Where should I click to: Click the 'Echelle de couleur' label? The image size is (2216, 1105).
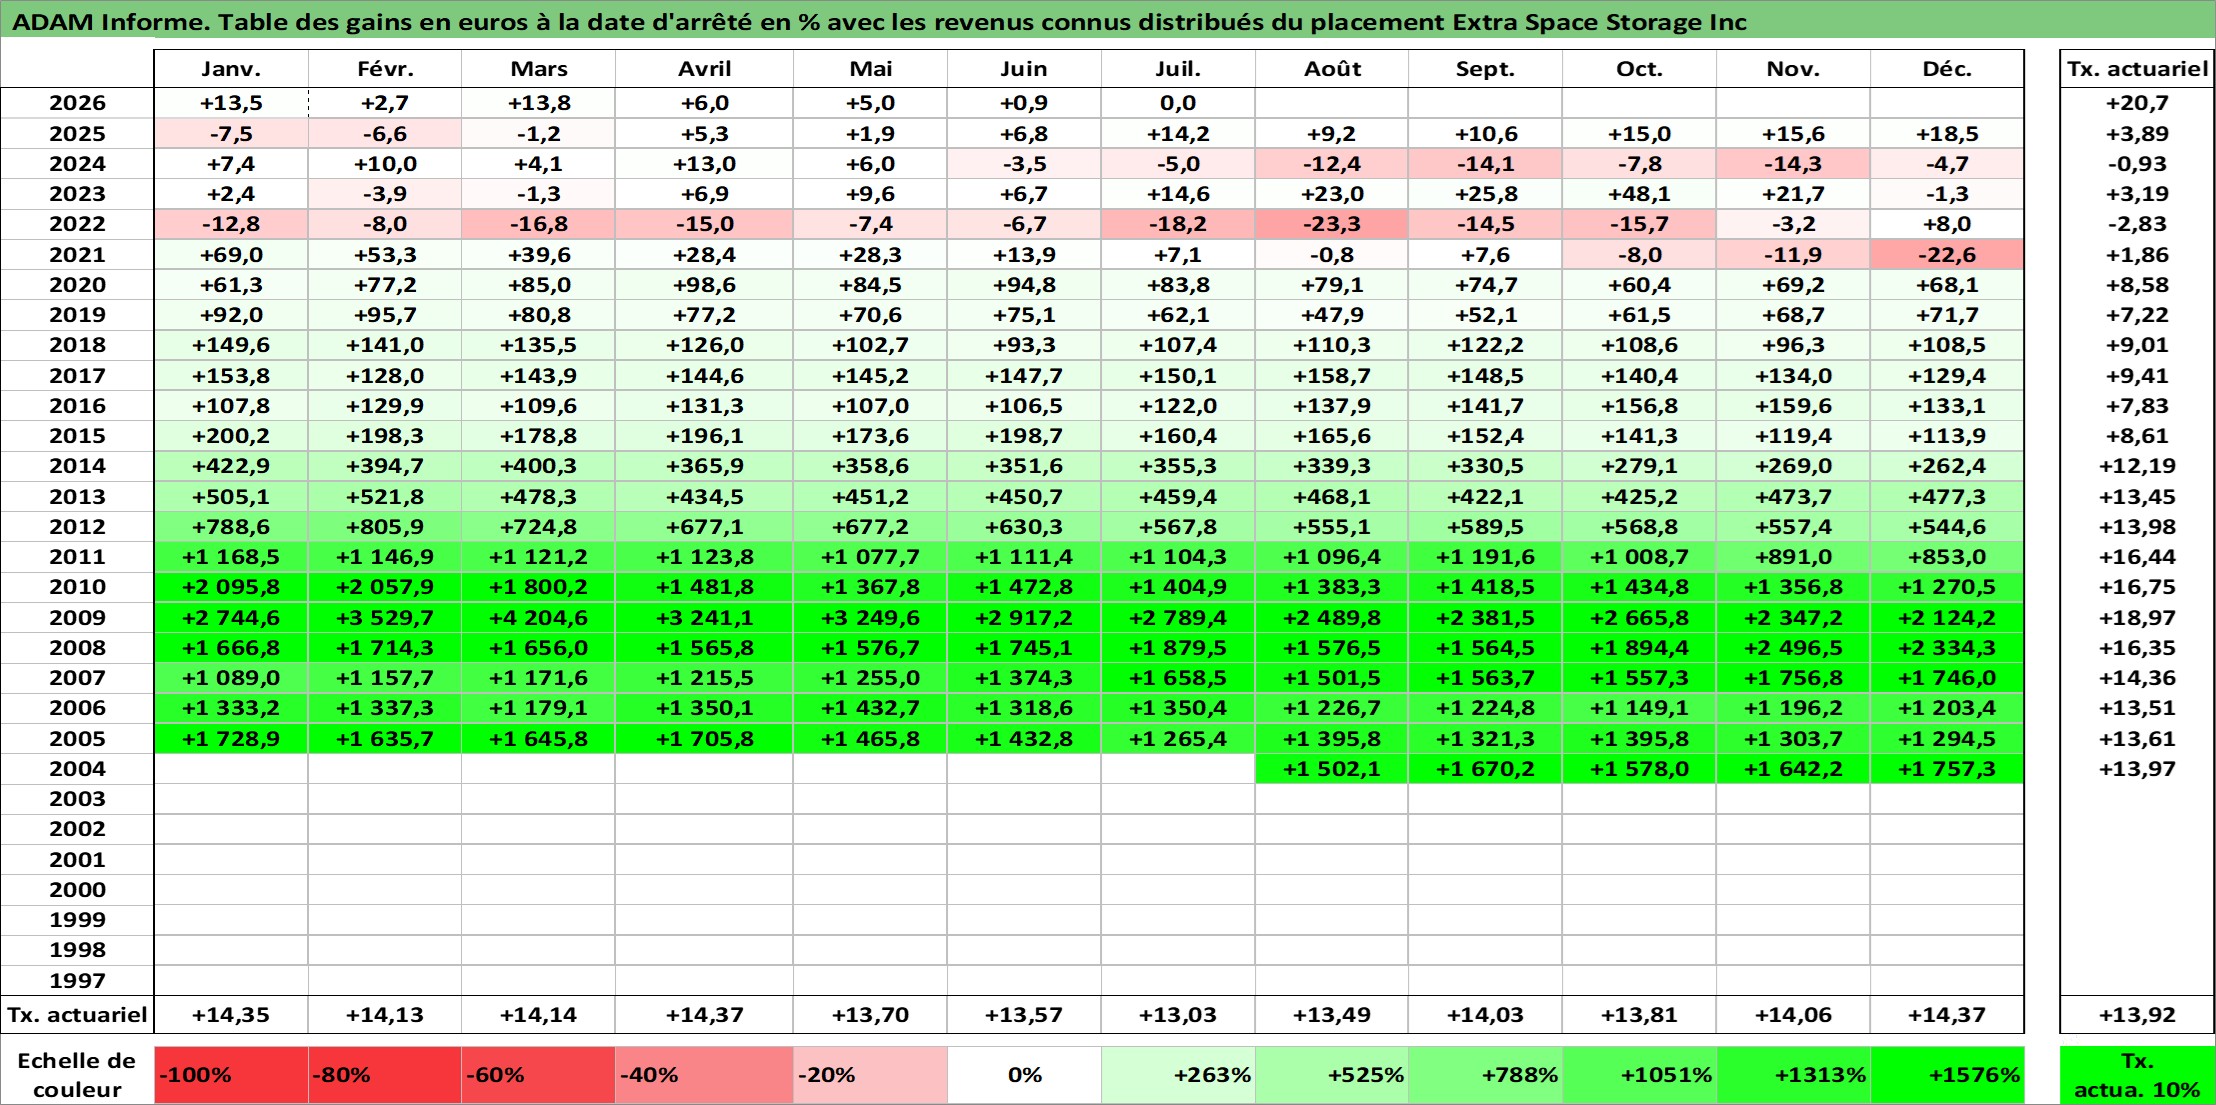click(77, 1075)
